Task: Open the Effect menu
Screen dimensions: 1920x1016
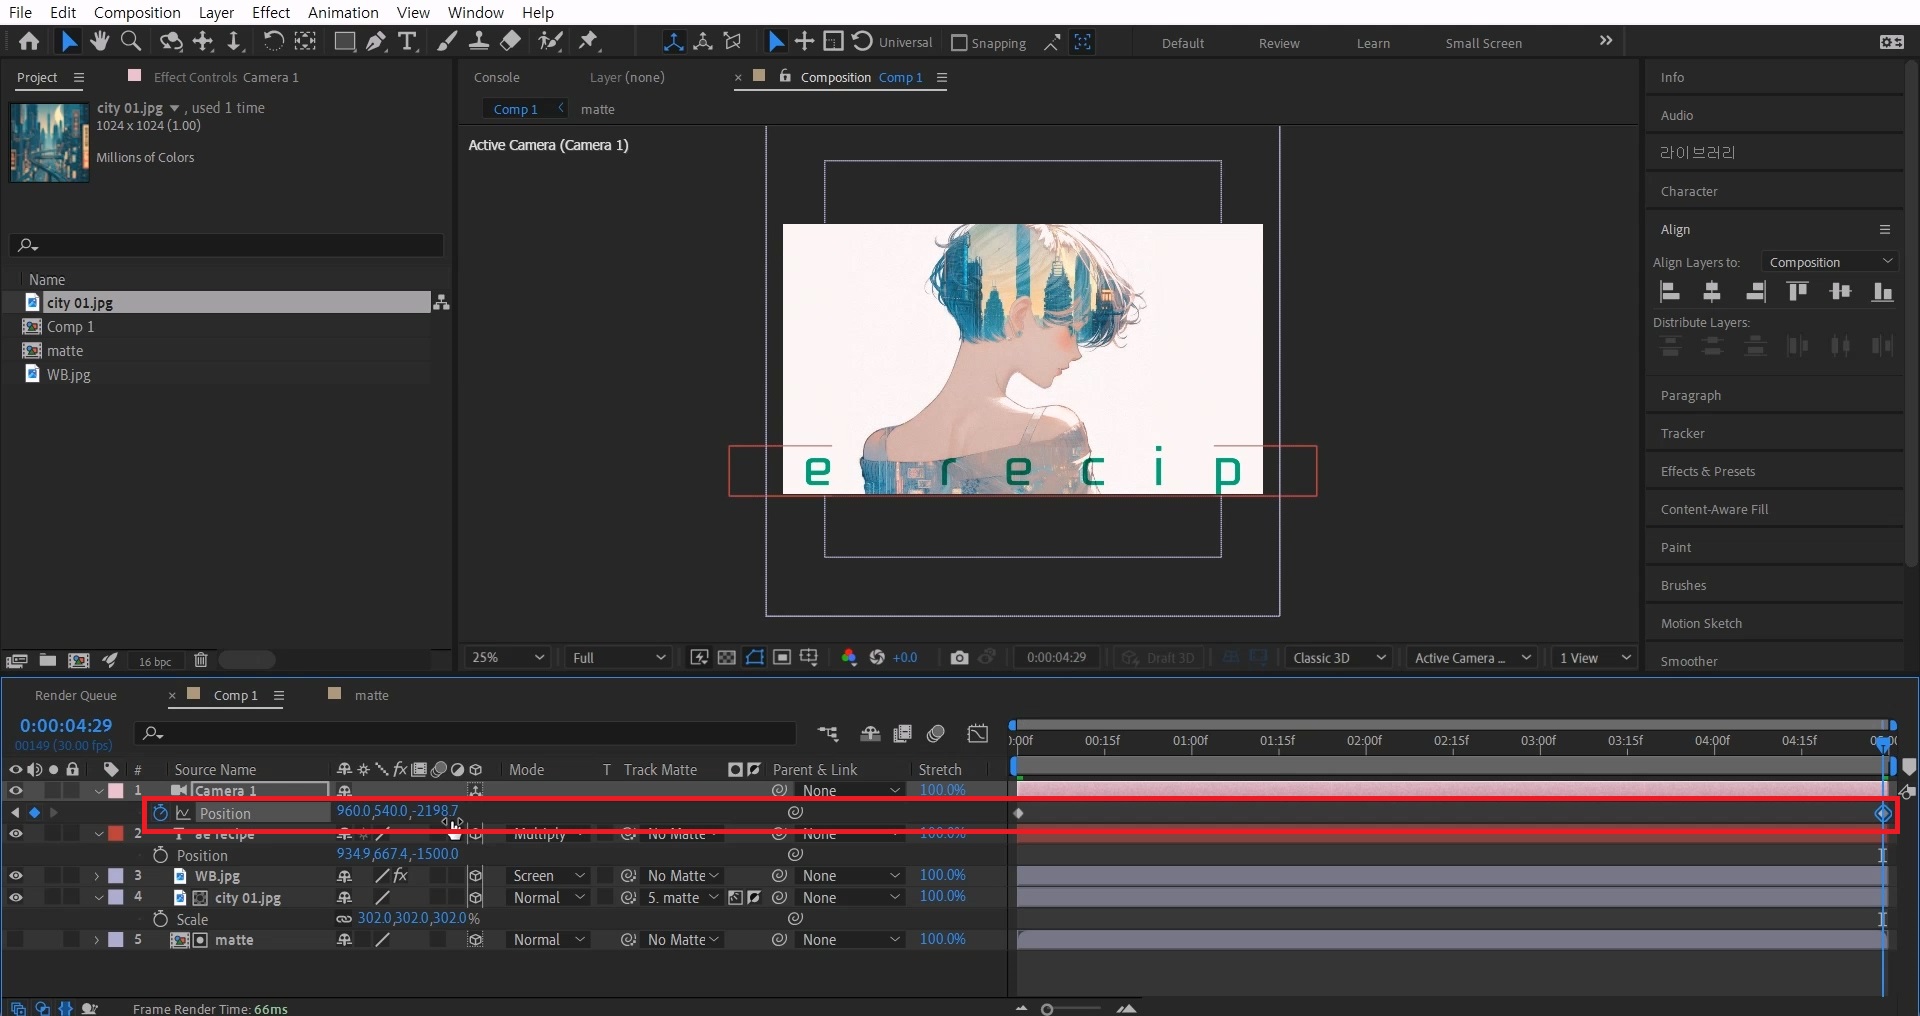Action: (x=271, y=12)
